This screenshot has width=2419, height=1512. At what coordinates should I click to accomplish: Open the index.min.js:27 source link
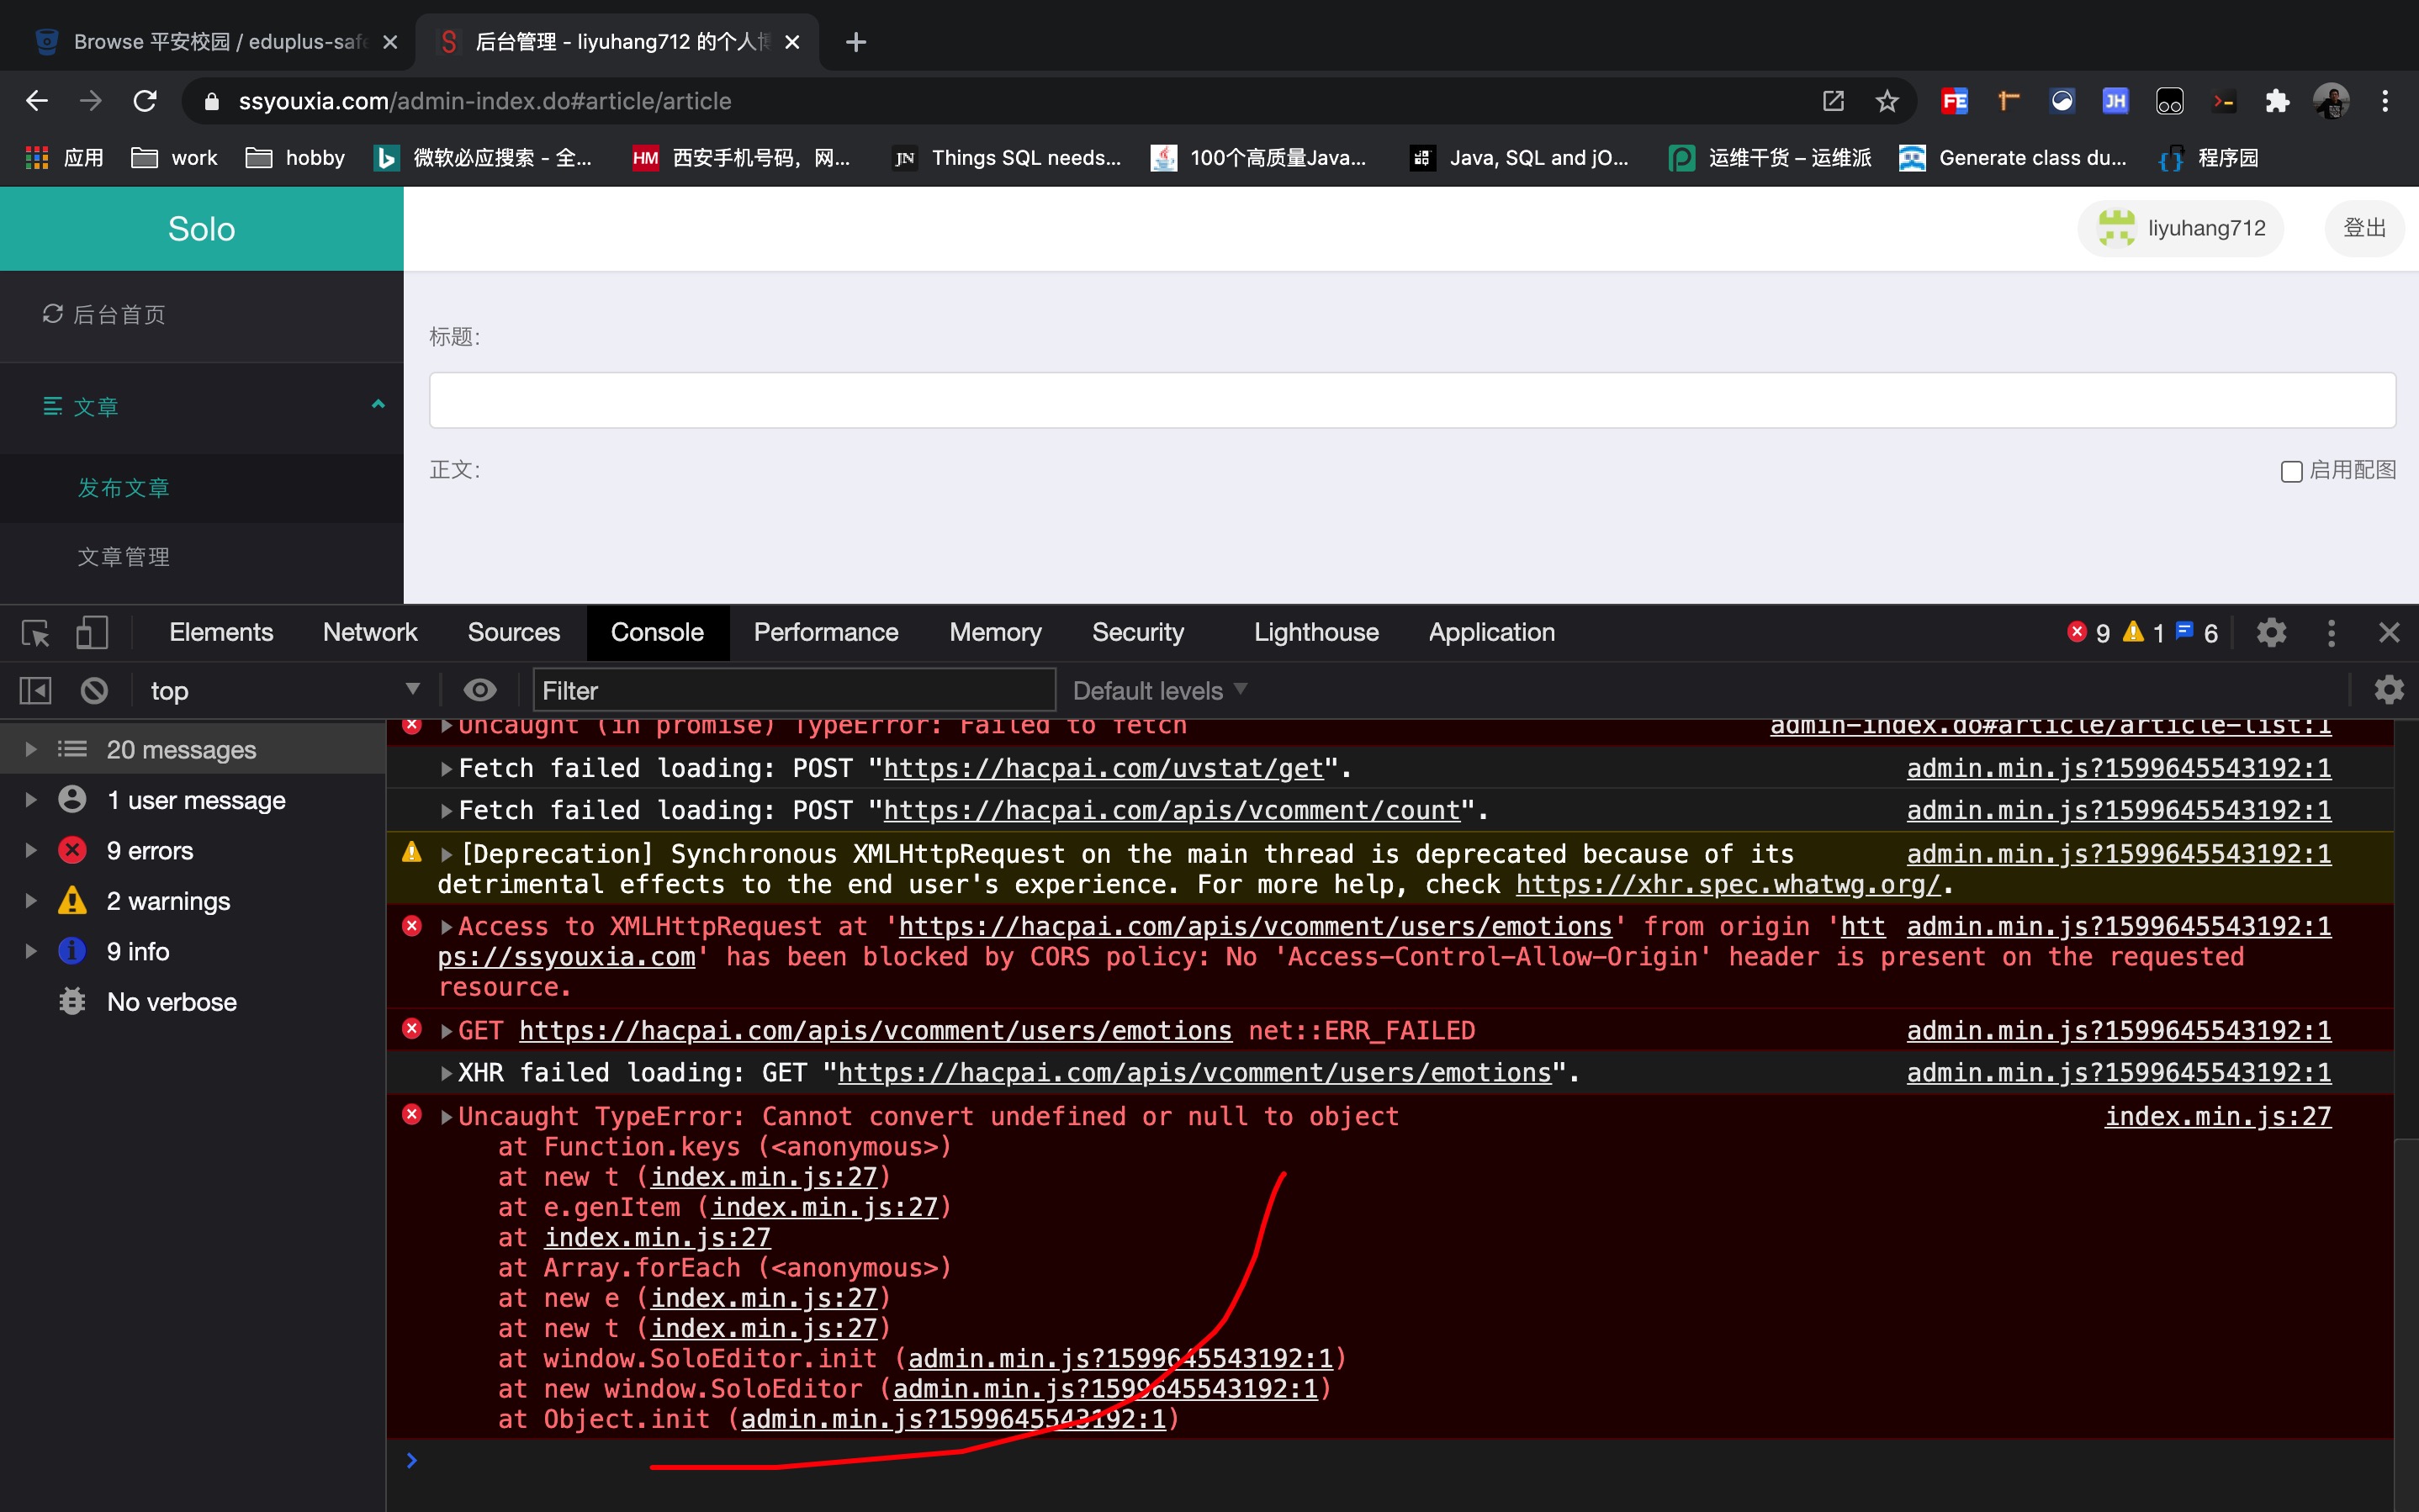click(x=2217, y=1117)
